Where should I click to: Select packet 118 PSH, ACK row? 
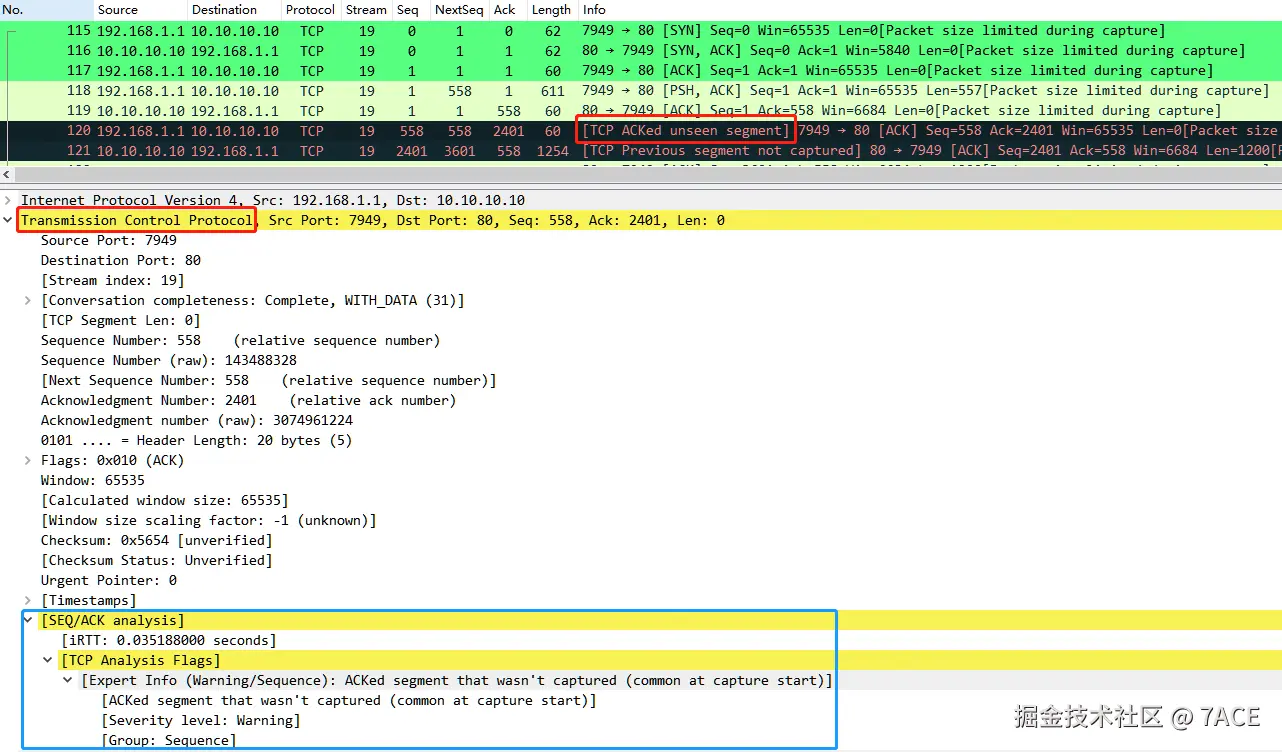(641, 90)
